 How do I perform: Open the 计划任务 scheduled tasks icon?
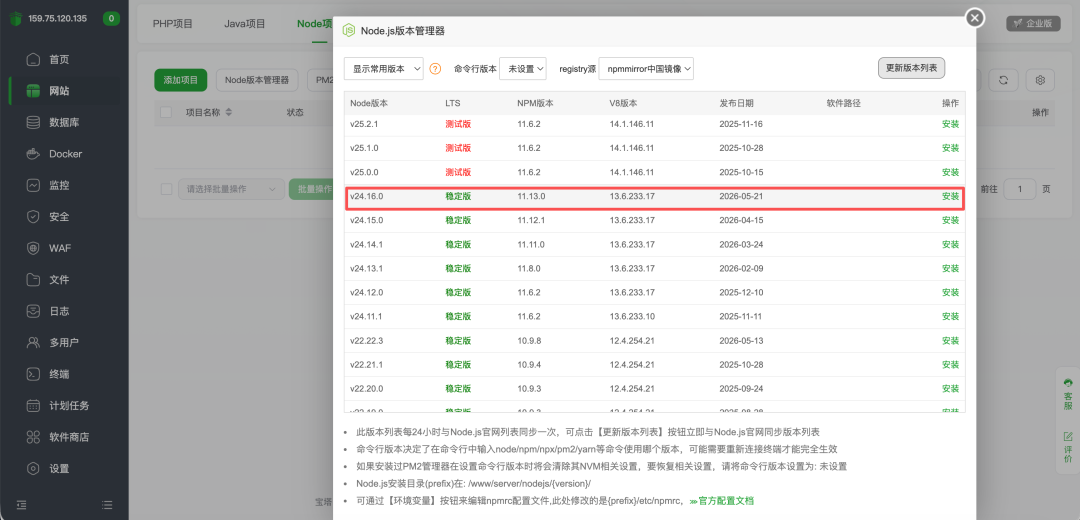33,406
